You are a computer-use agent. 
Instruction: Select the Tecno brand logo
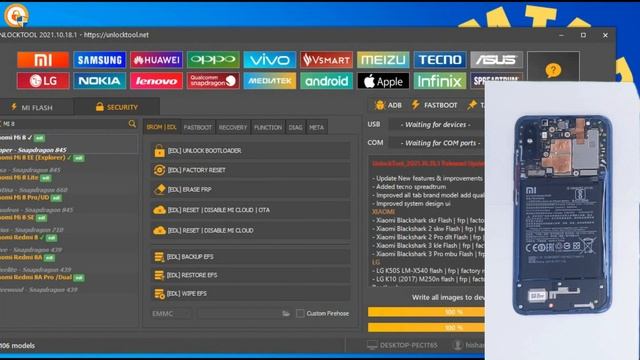tap(440, 60)
